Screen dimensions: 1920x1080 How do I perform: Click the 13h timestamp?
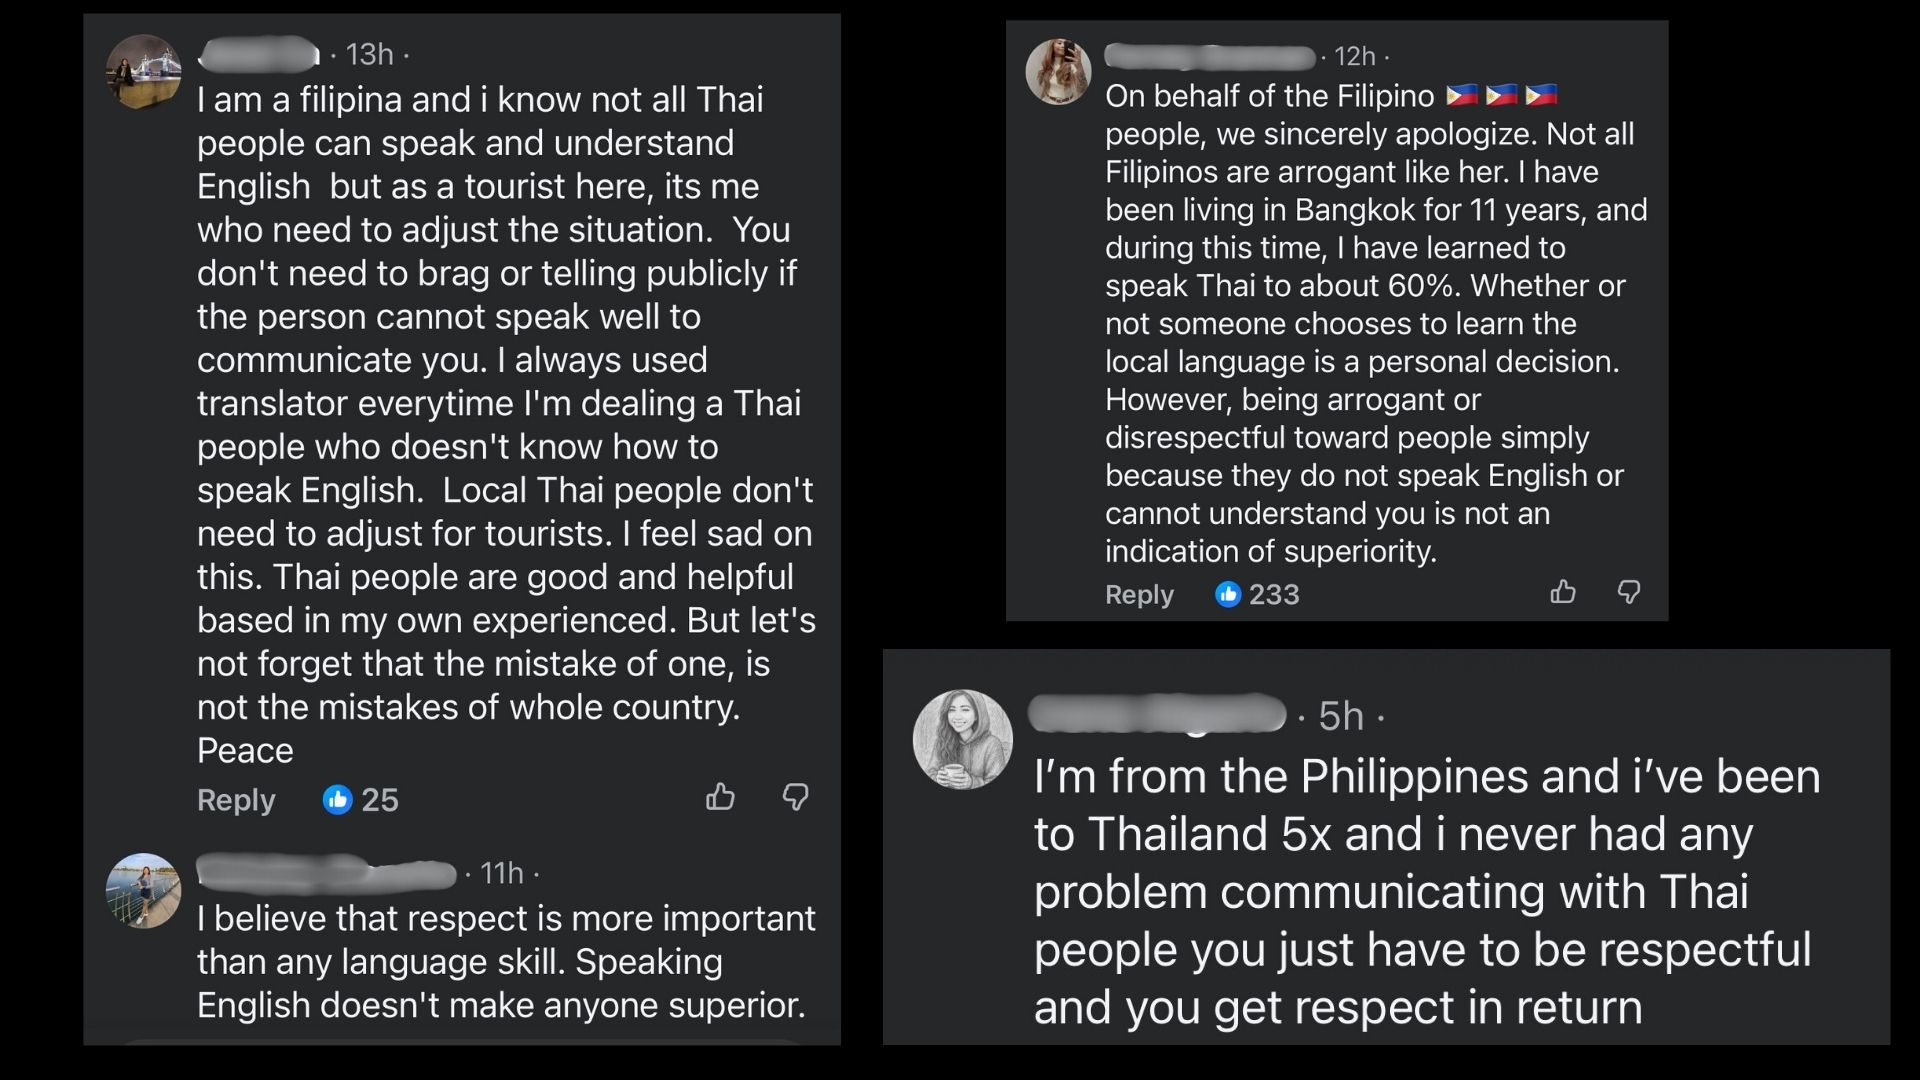coord(369,55)
